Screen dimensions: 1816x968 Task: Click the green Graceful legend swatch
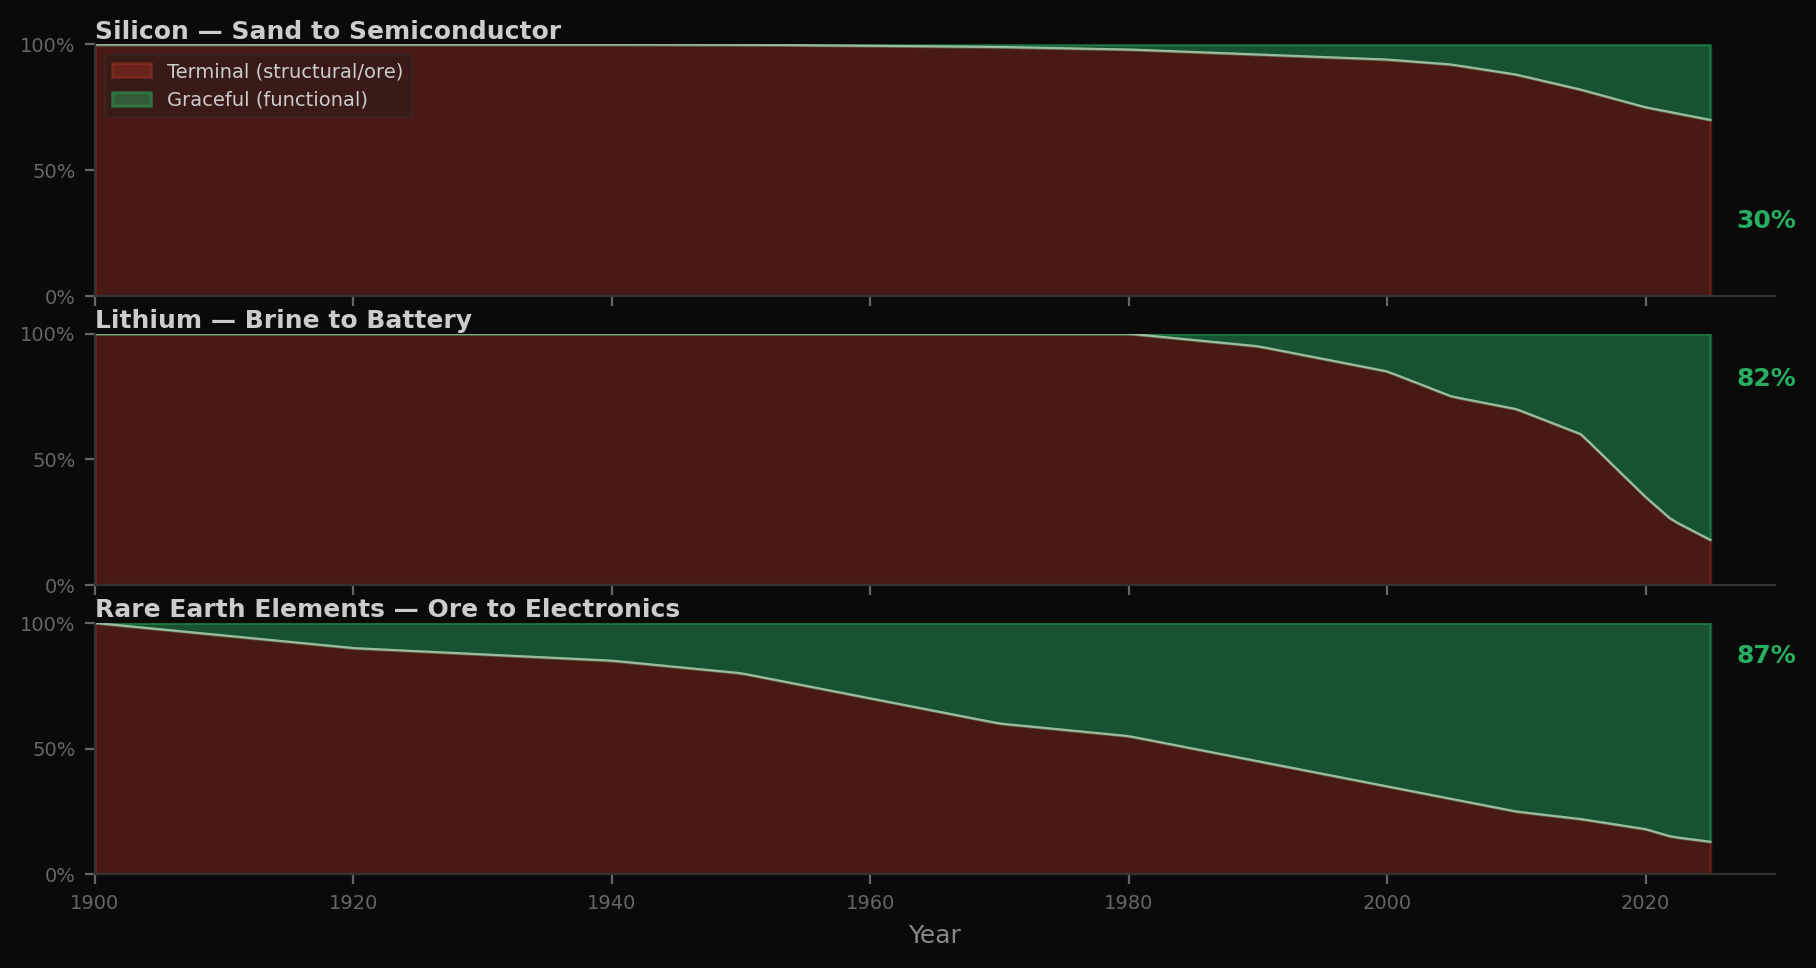coord(131,99)
